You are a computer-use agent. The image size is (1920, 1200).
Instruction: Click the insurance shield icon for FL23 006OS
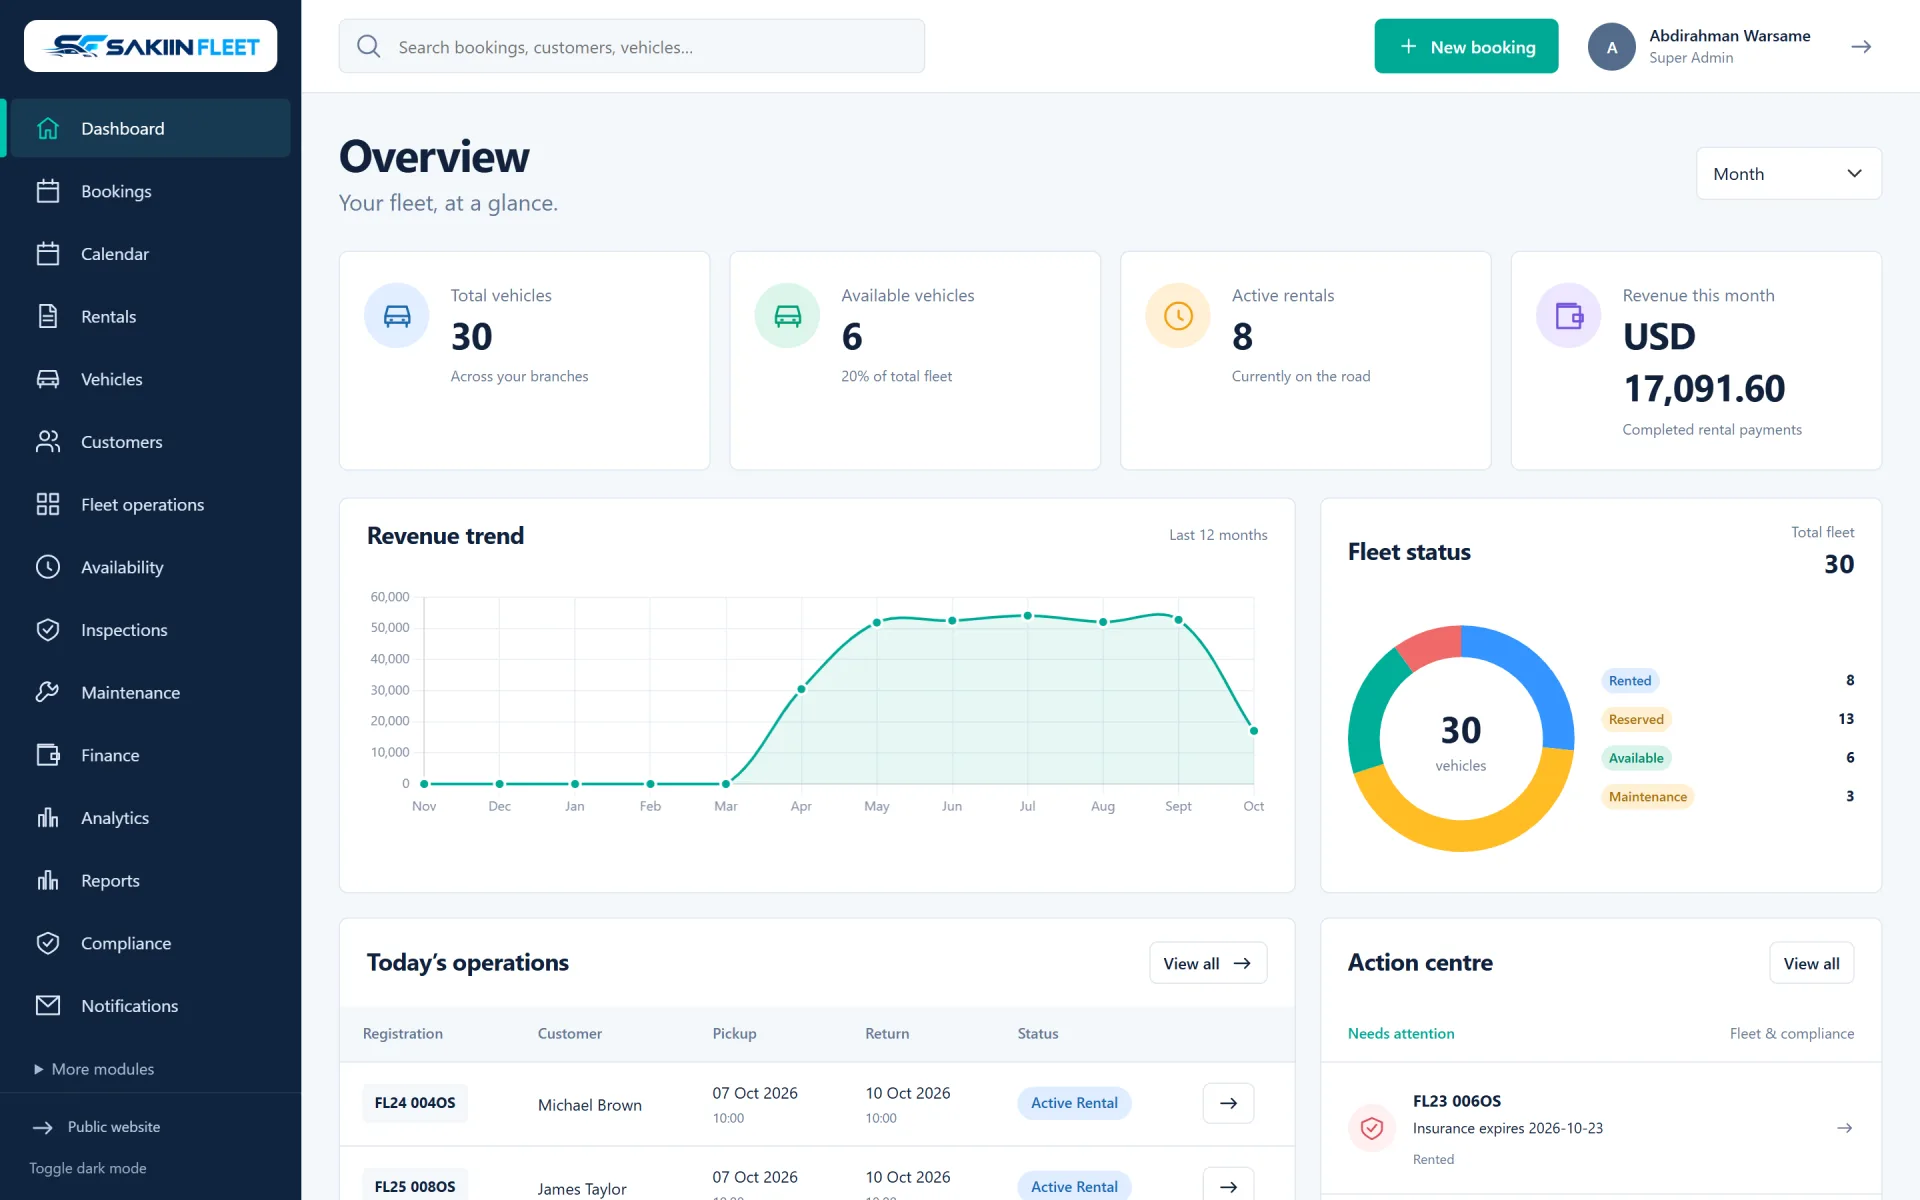(x=1372, y=1128)
